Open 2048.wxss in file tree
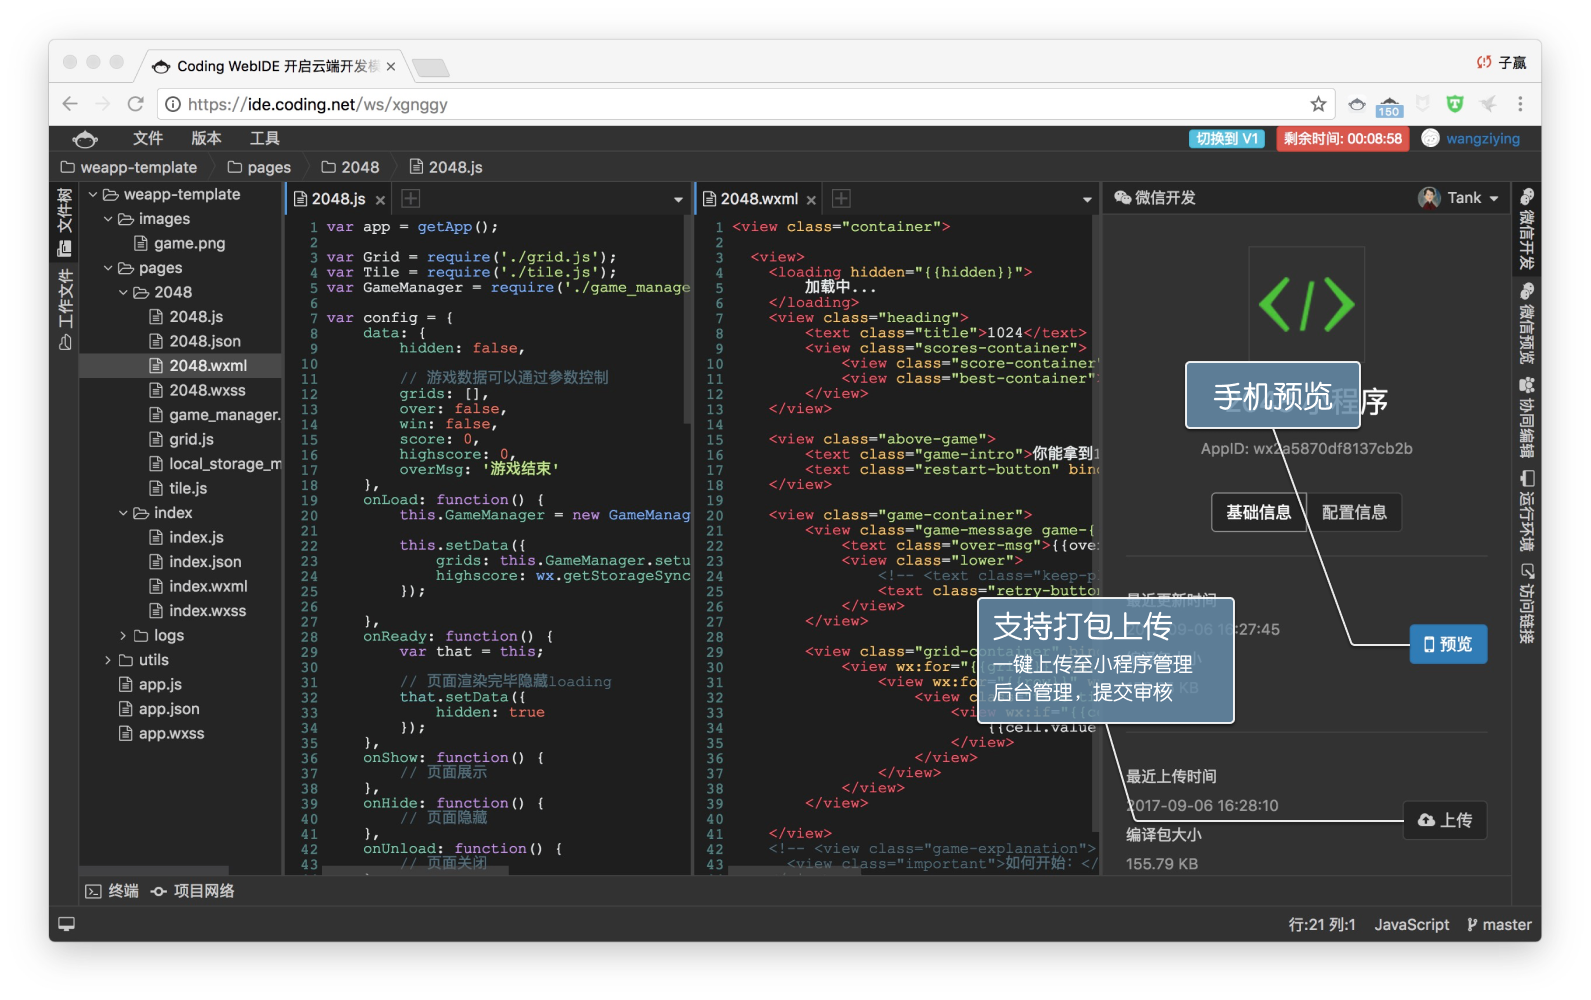1591x1000 pixels. point(197,390)
